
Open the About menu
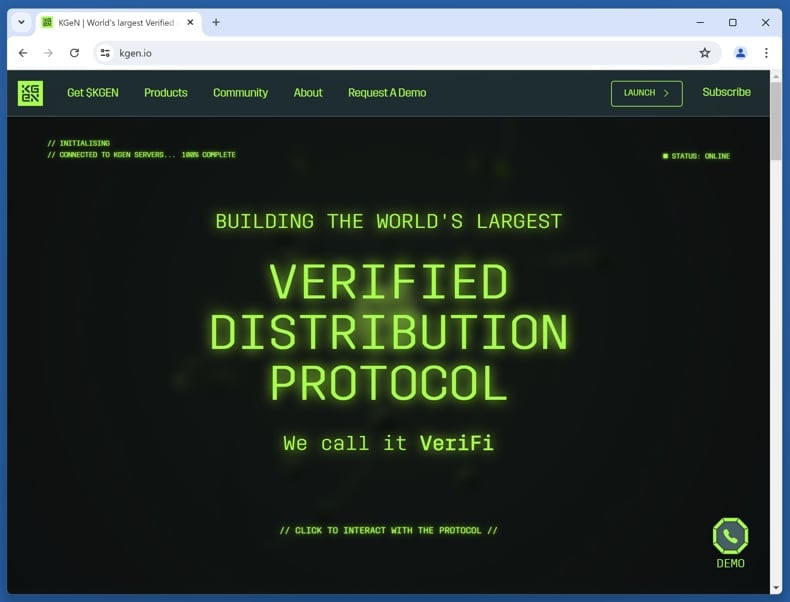(x=308, y=93)
